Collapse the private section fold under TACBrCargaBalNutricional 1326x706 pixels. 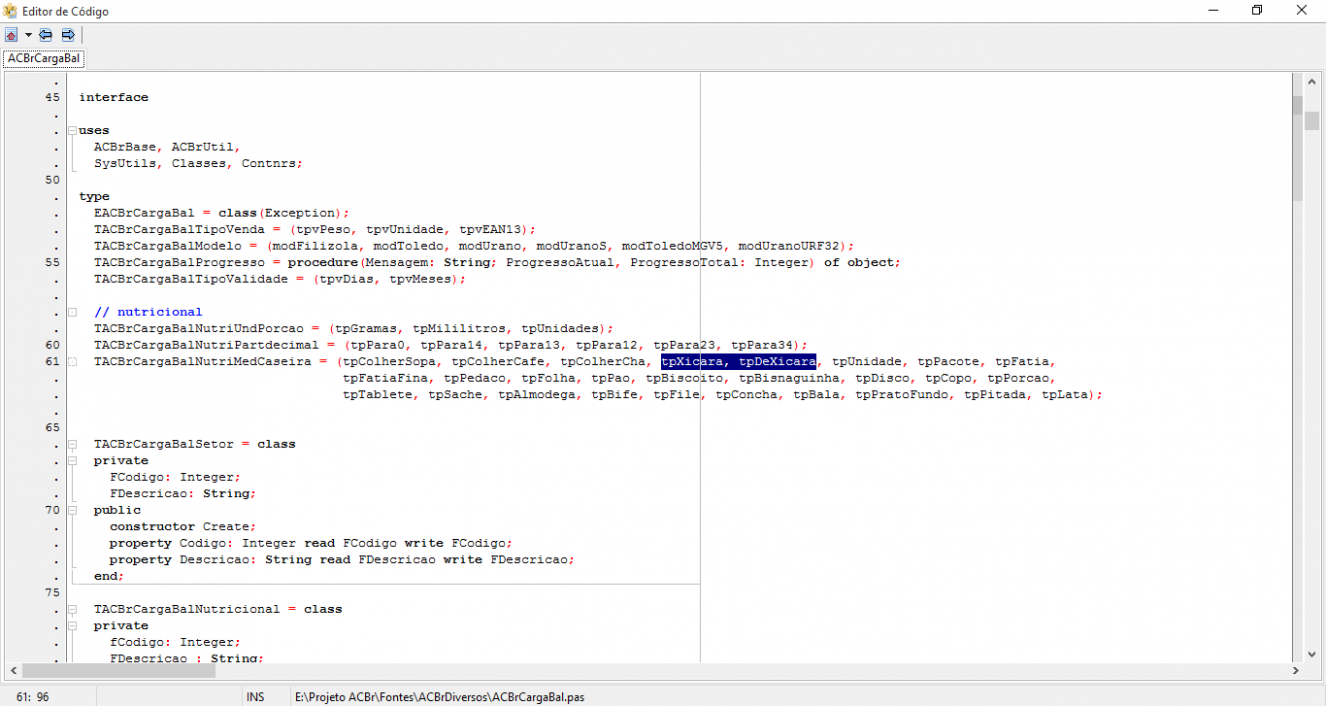tap(72, 625)
